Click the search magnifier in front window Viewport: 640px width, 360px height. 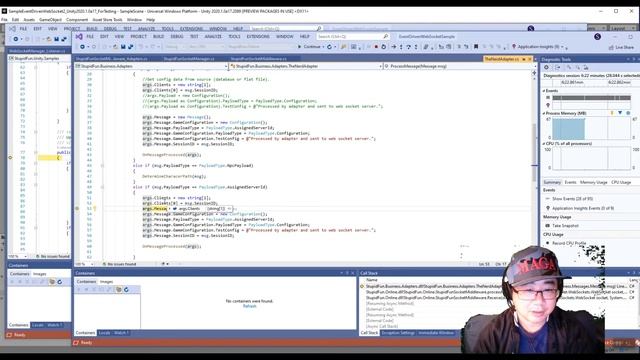click(x=385, y=36)
